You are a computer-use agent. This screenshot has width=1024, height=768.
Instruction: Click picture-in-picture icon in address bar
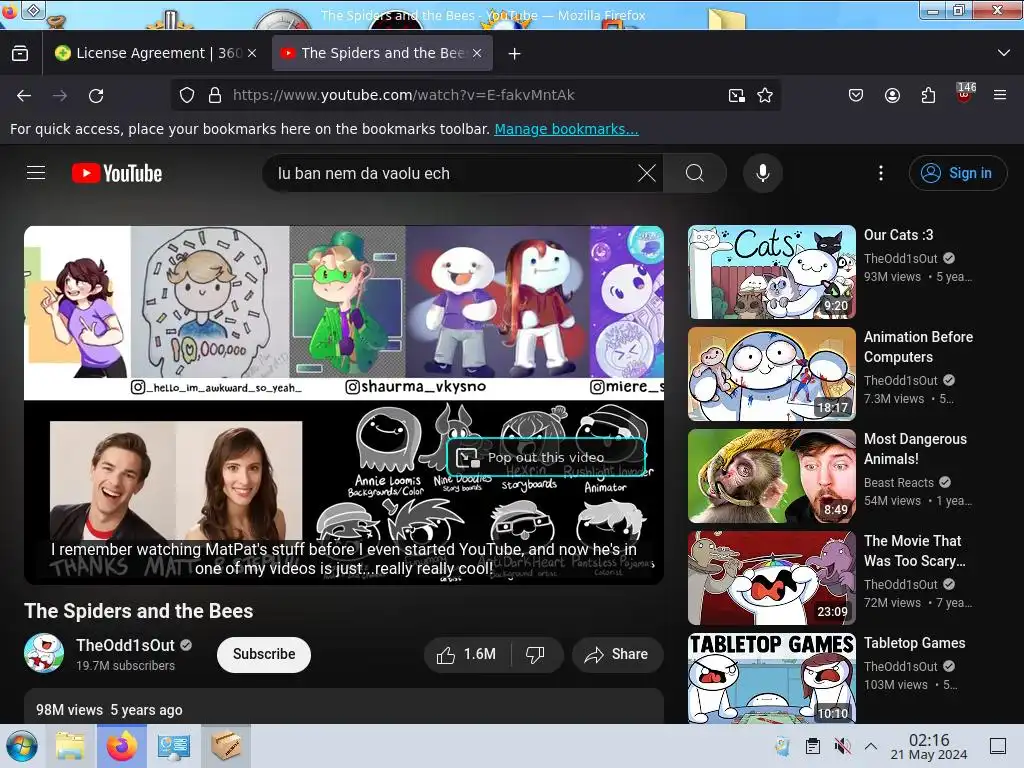[x=737, y=95]
